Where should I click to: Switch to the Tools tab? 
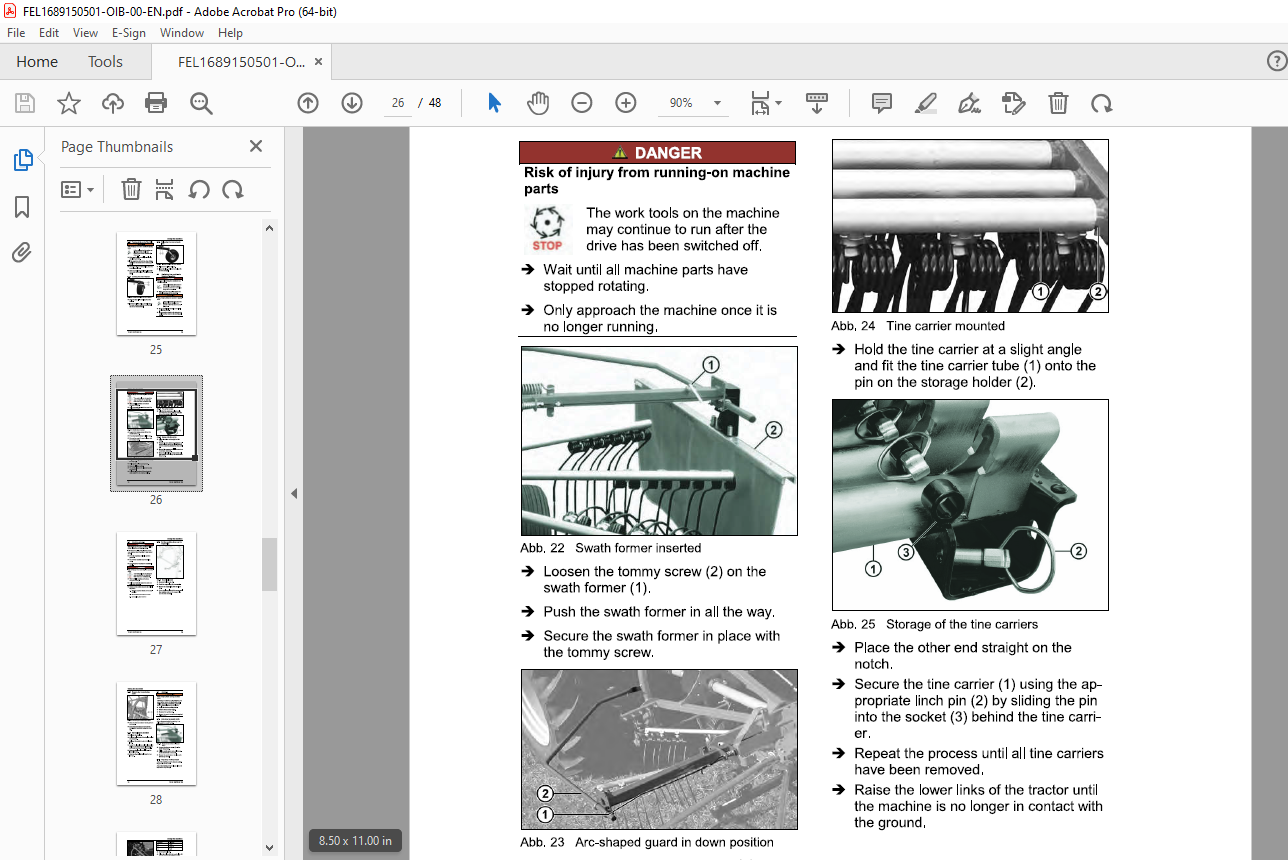(x=105, y=62)
